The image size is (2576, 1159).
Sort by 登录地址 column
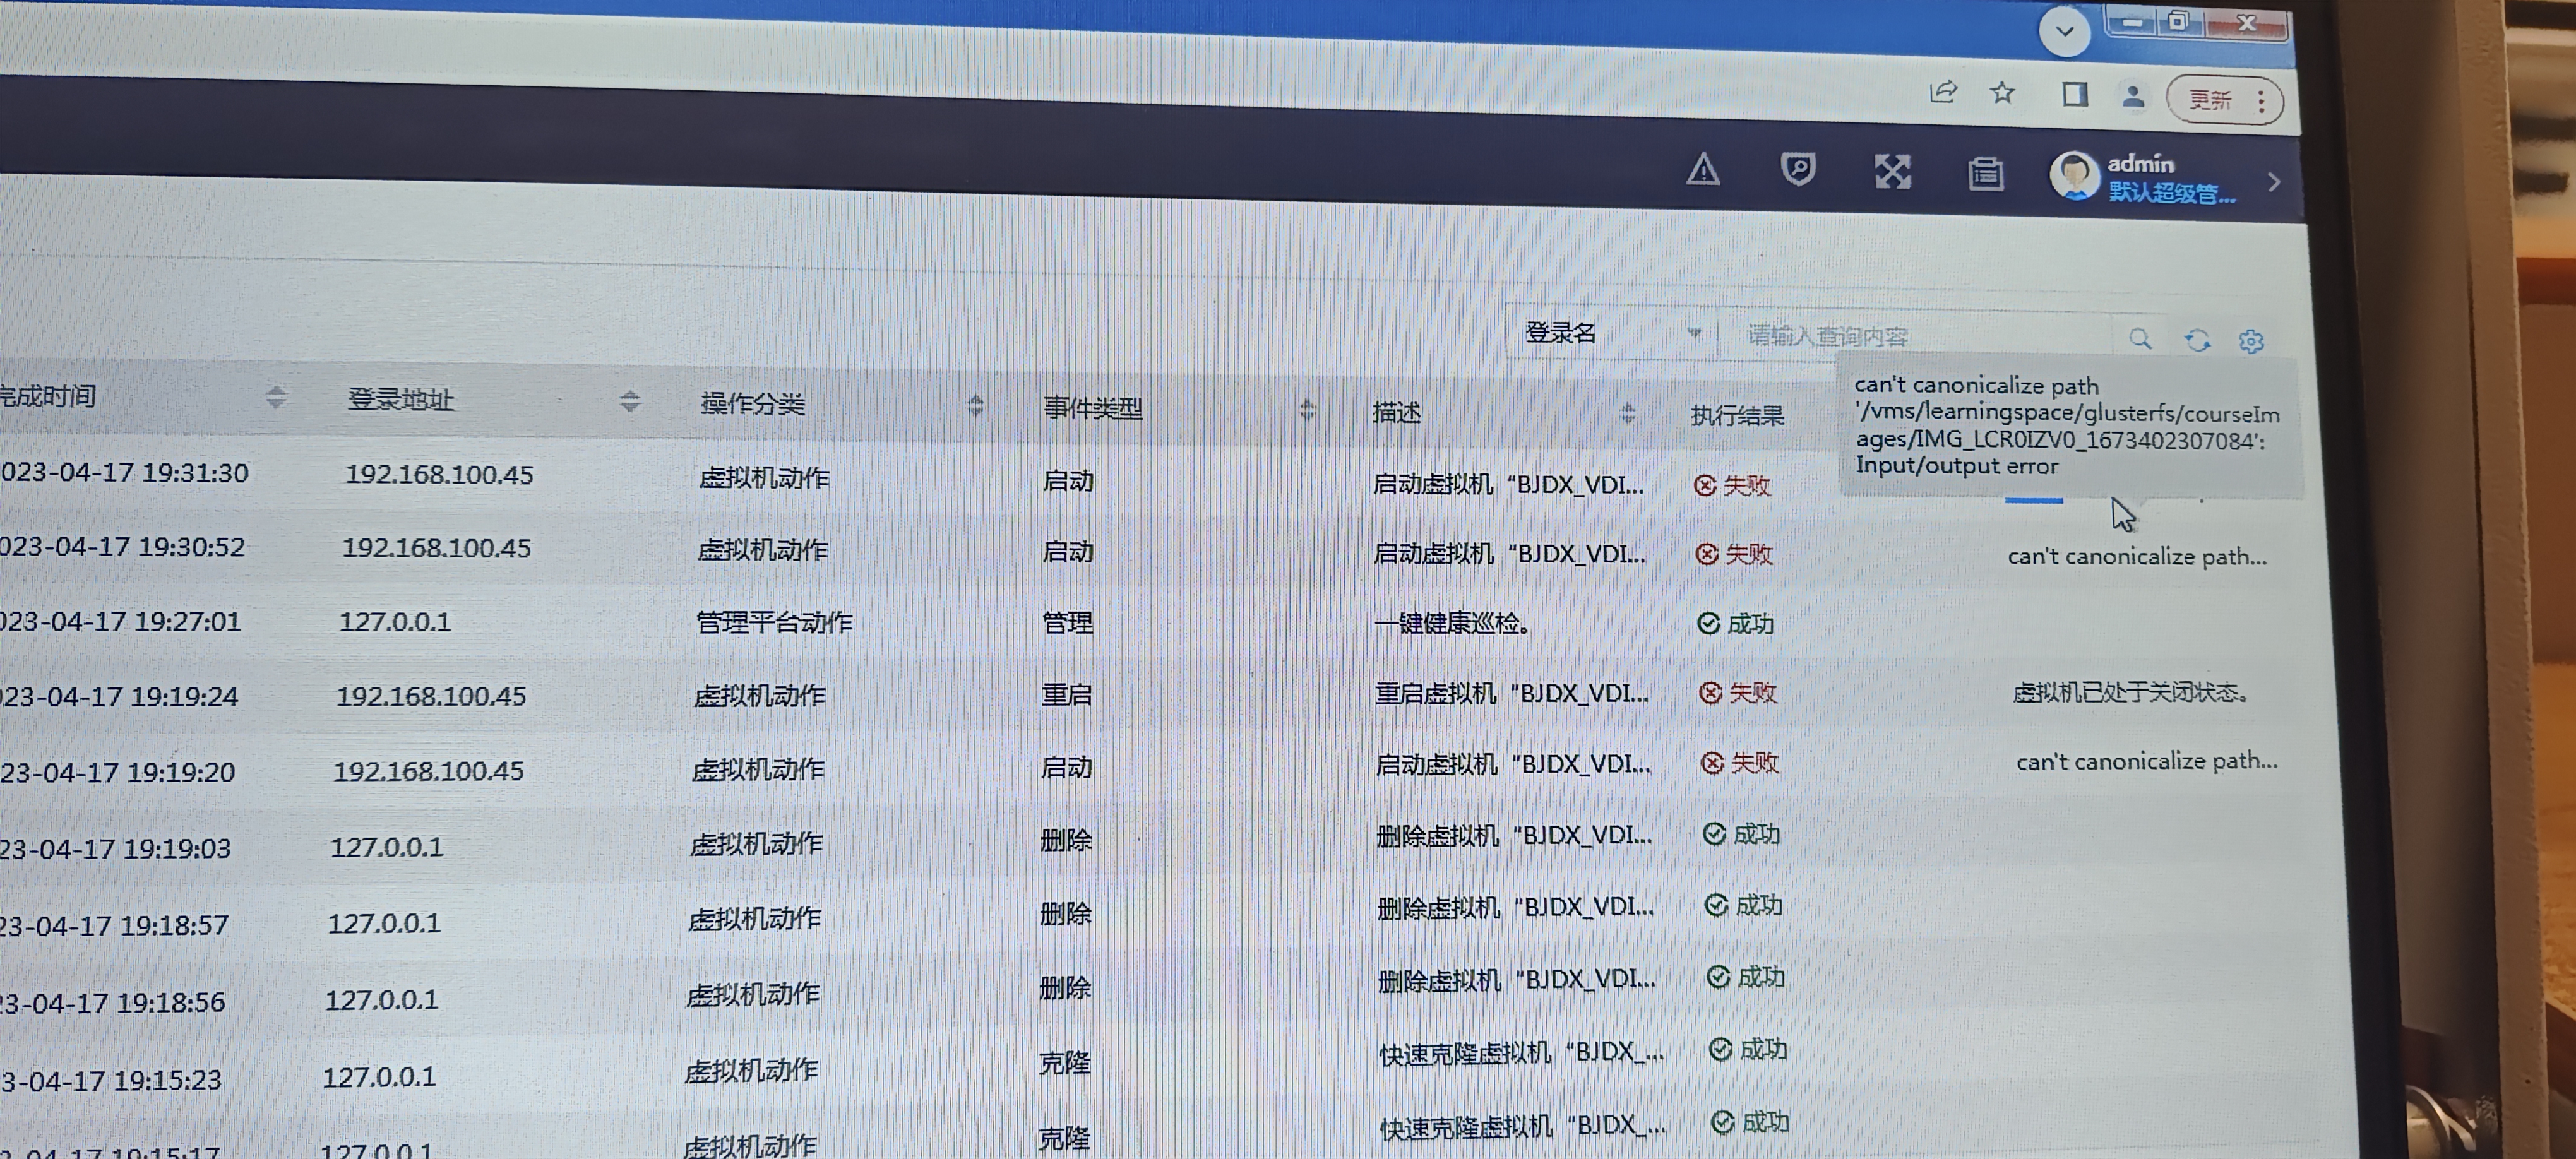[x=629, y=401]
